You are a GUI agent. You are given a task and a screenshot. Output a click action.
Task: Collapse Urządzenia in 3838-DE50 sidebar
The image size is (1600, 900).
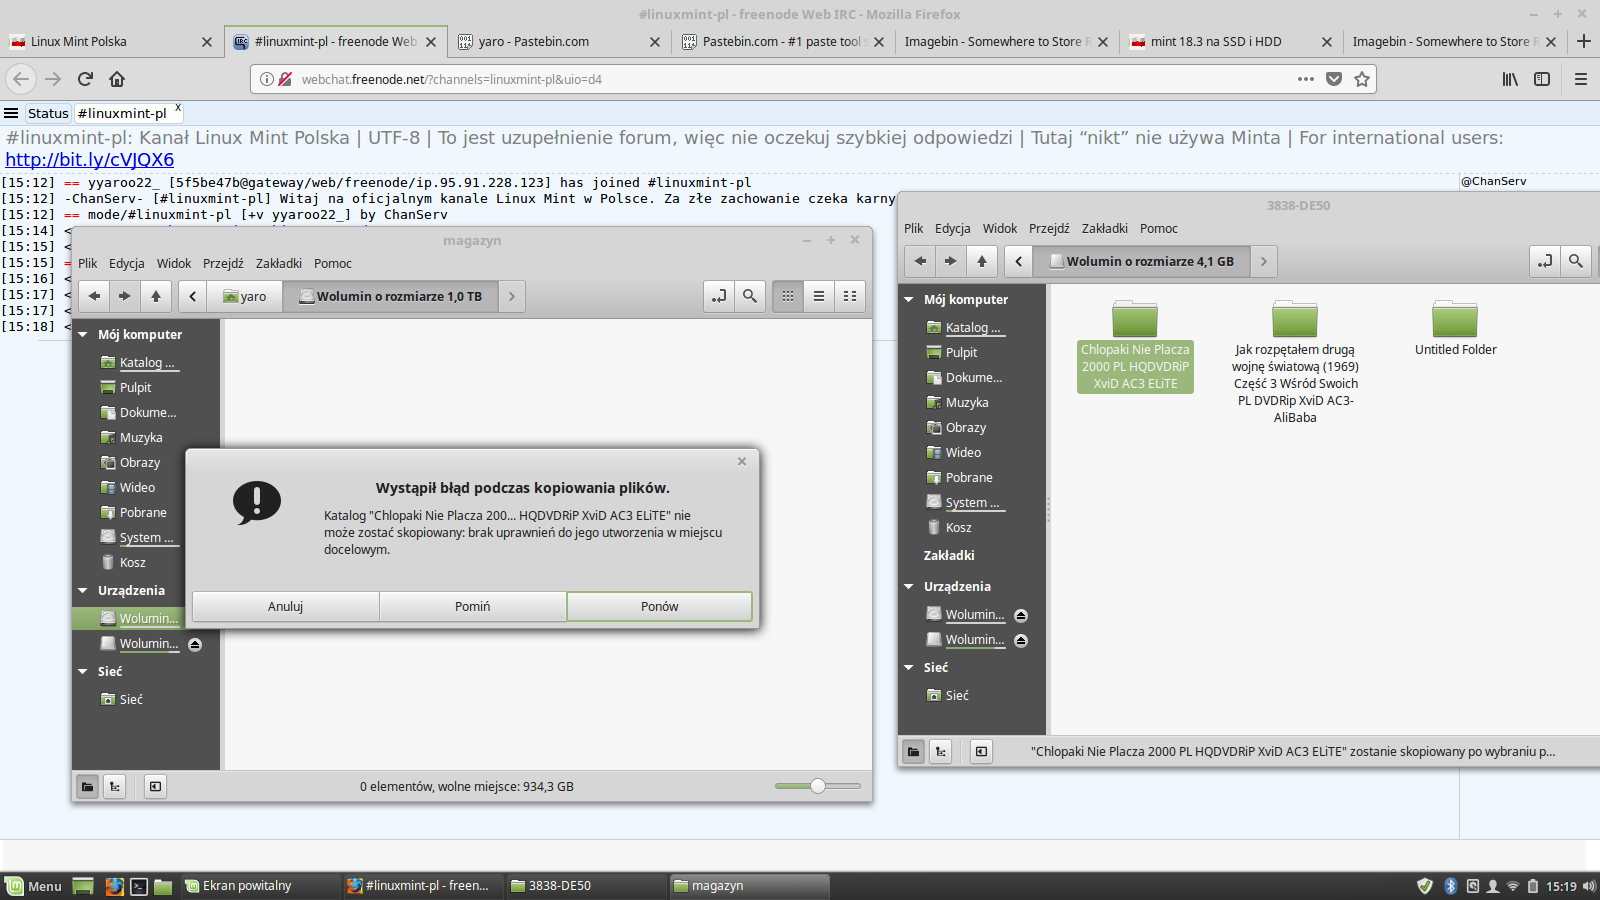pos(909,587)
